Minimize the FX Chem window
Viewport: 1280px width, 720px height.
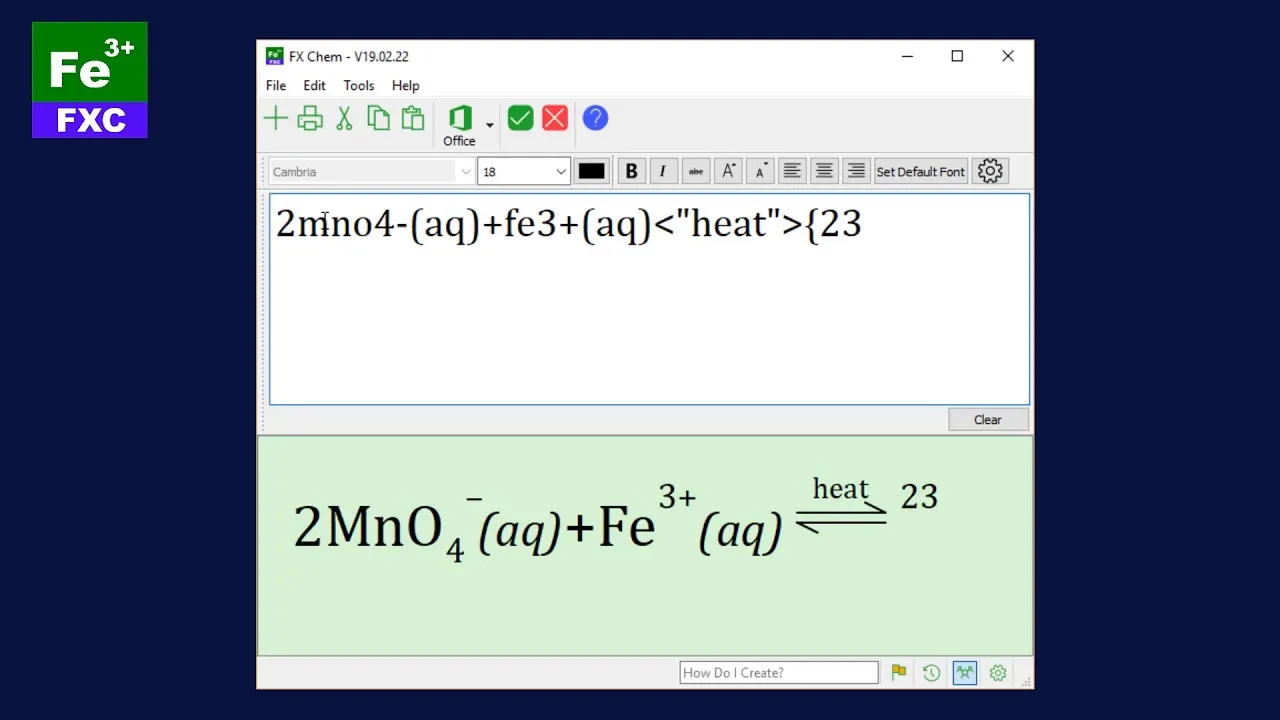pyautogui.click(x=907, y=57)
